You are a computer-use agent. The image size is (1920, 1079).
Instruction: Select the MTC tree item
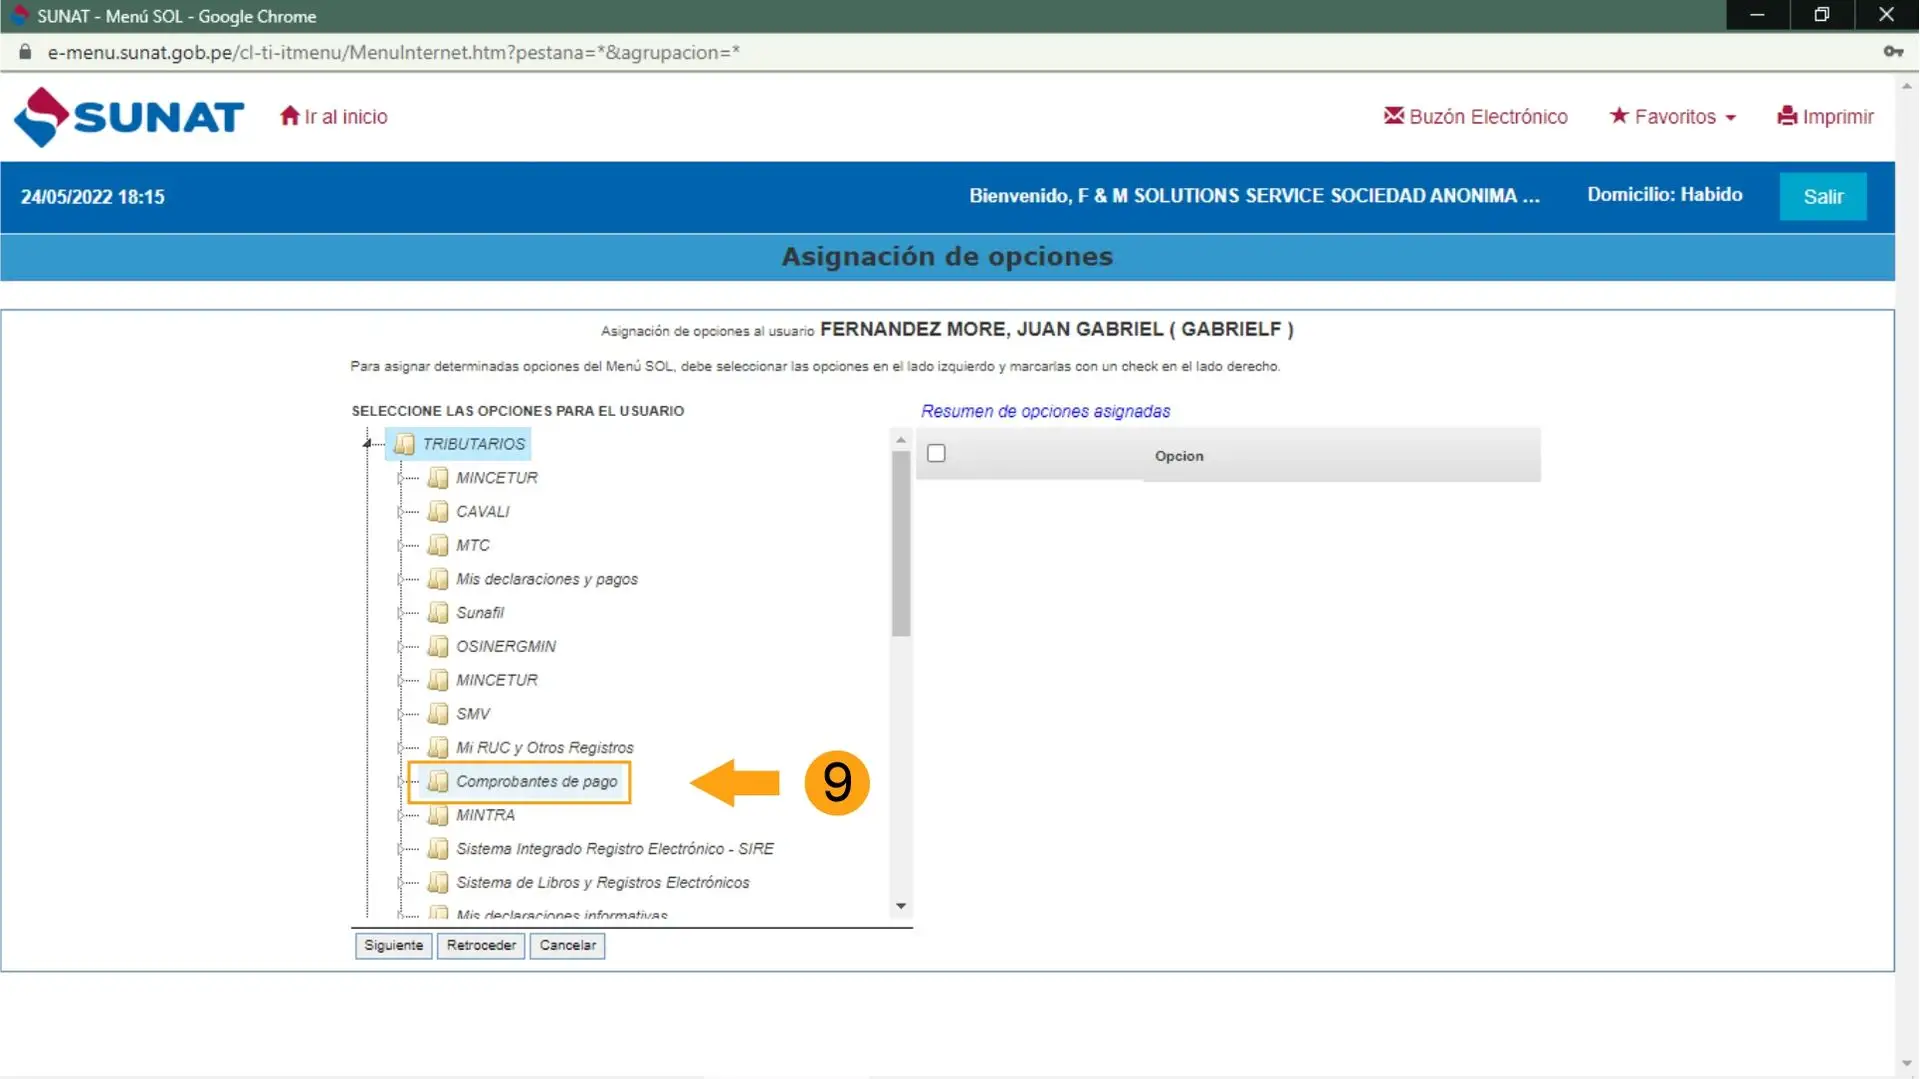pyautogui.click(x=473, y=546)
